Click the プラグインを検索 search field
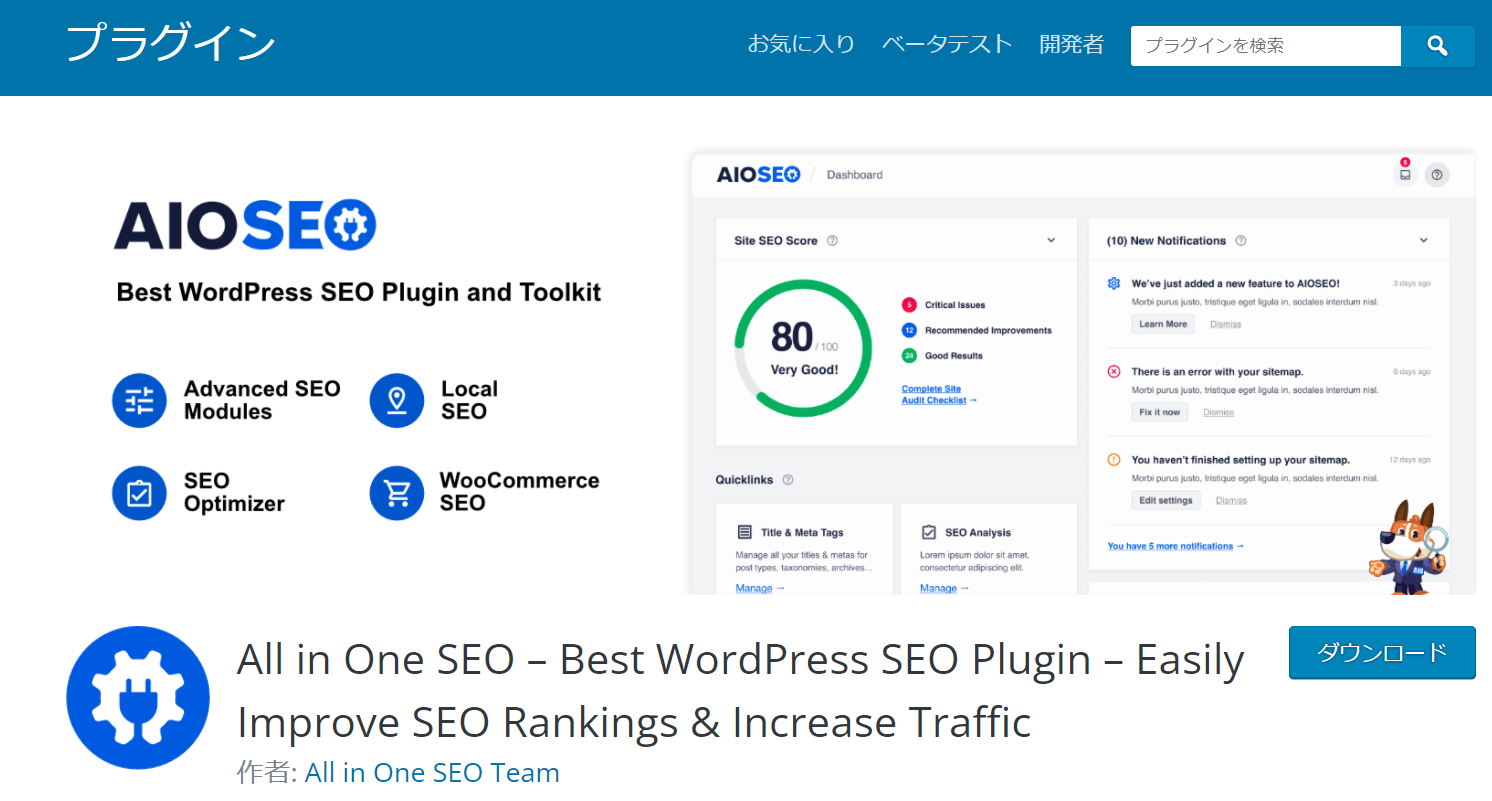The height and width of the screenshot is (801, 1492). [1266, 46]
